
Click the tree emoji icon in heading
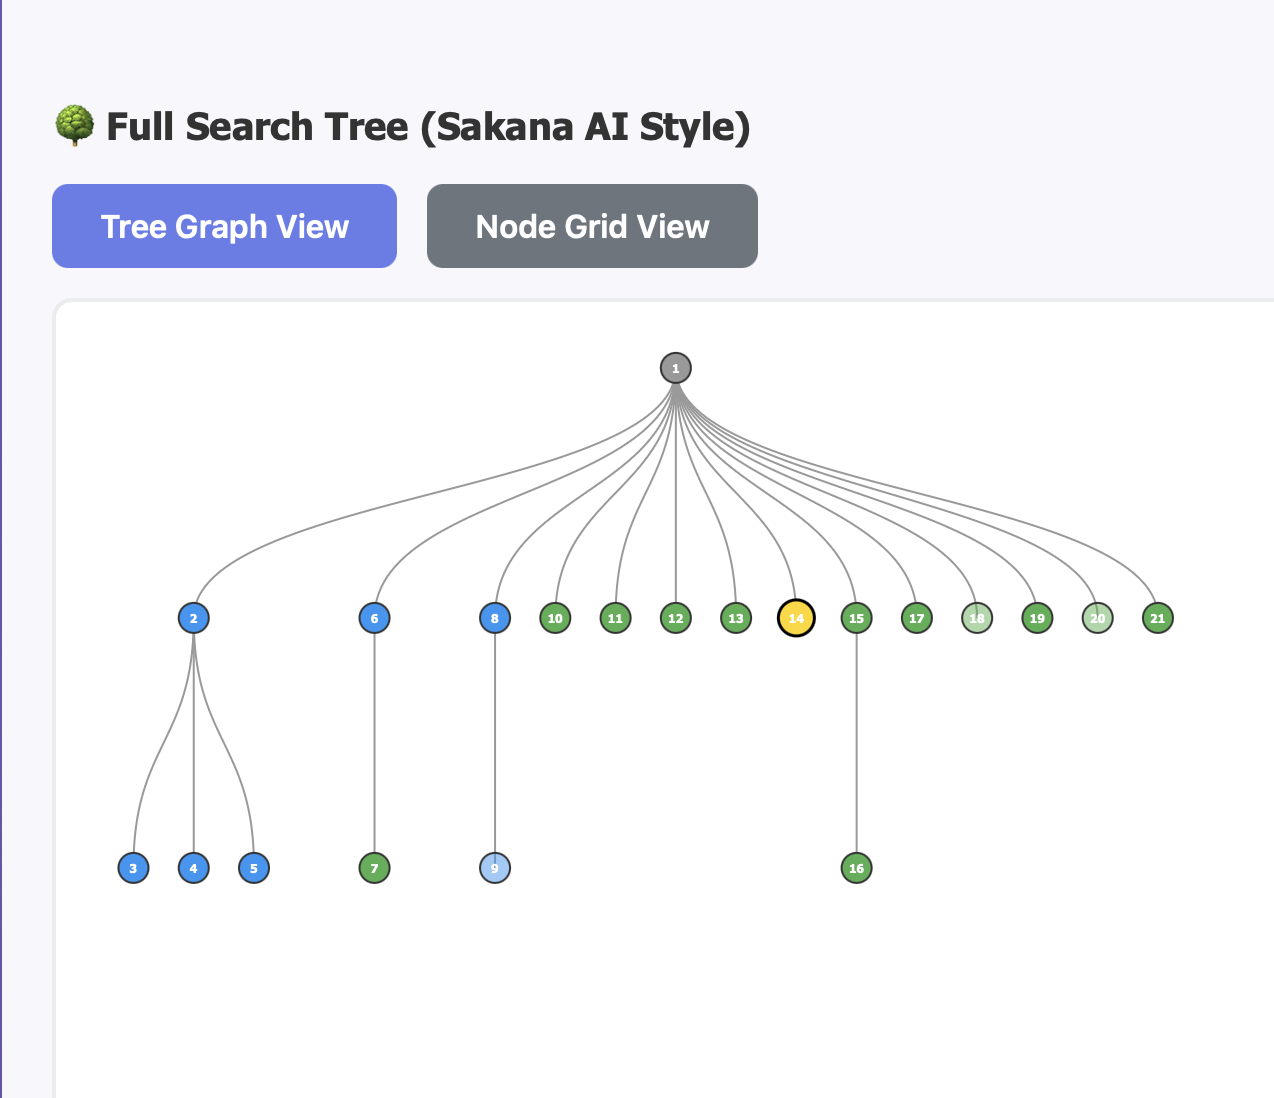pyautogui.click(x=74, y=127)
